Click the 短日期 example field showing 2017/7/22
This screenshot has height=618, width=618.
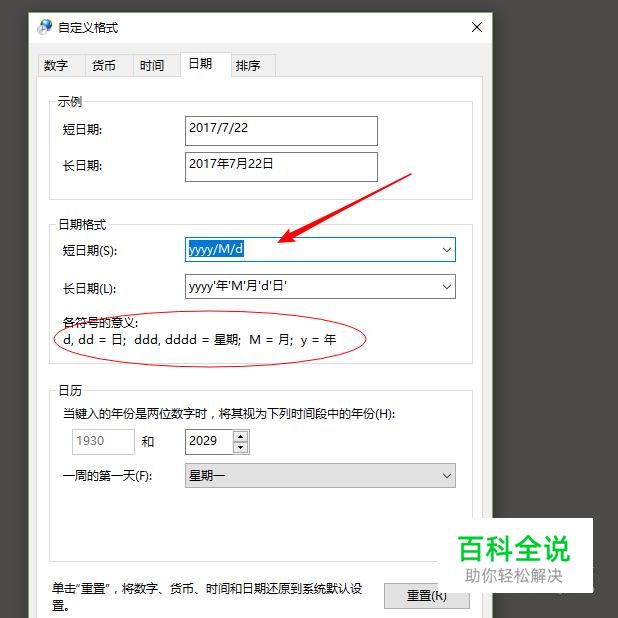tap(281, 130)
